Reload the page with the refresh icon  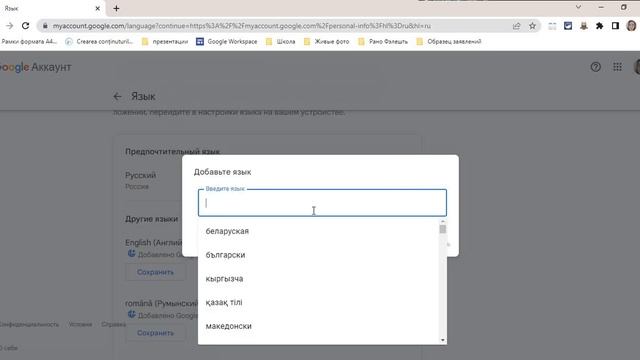(25, 26)
